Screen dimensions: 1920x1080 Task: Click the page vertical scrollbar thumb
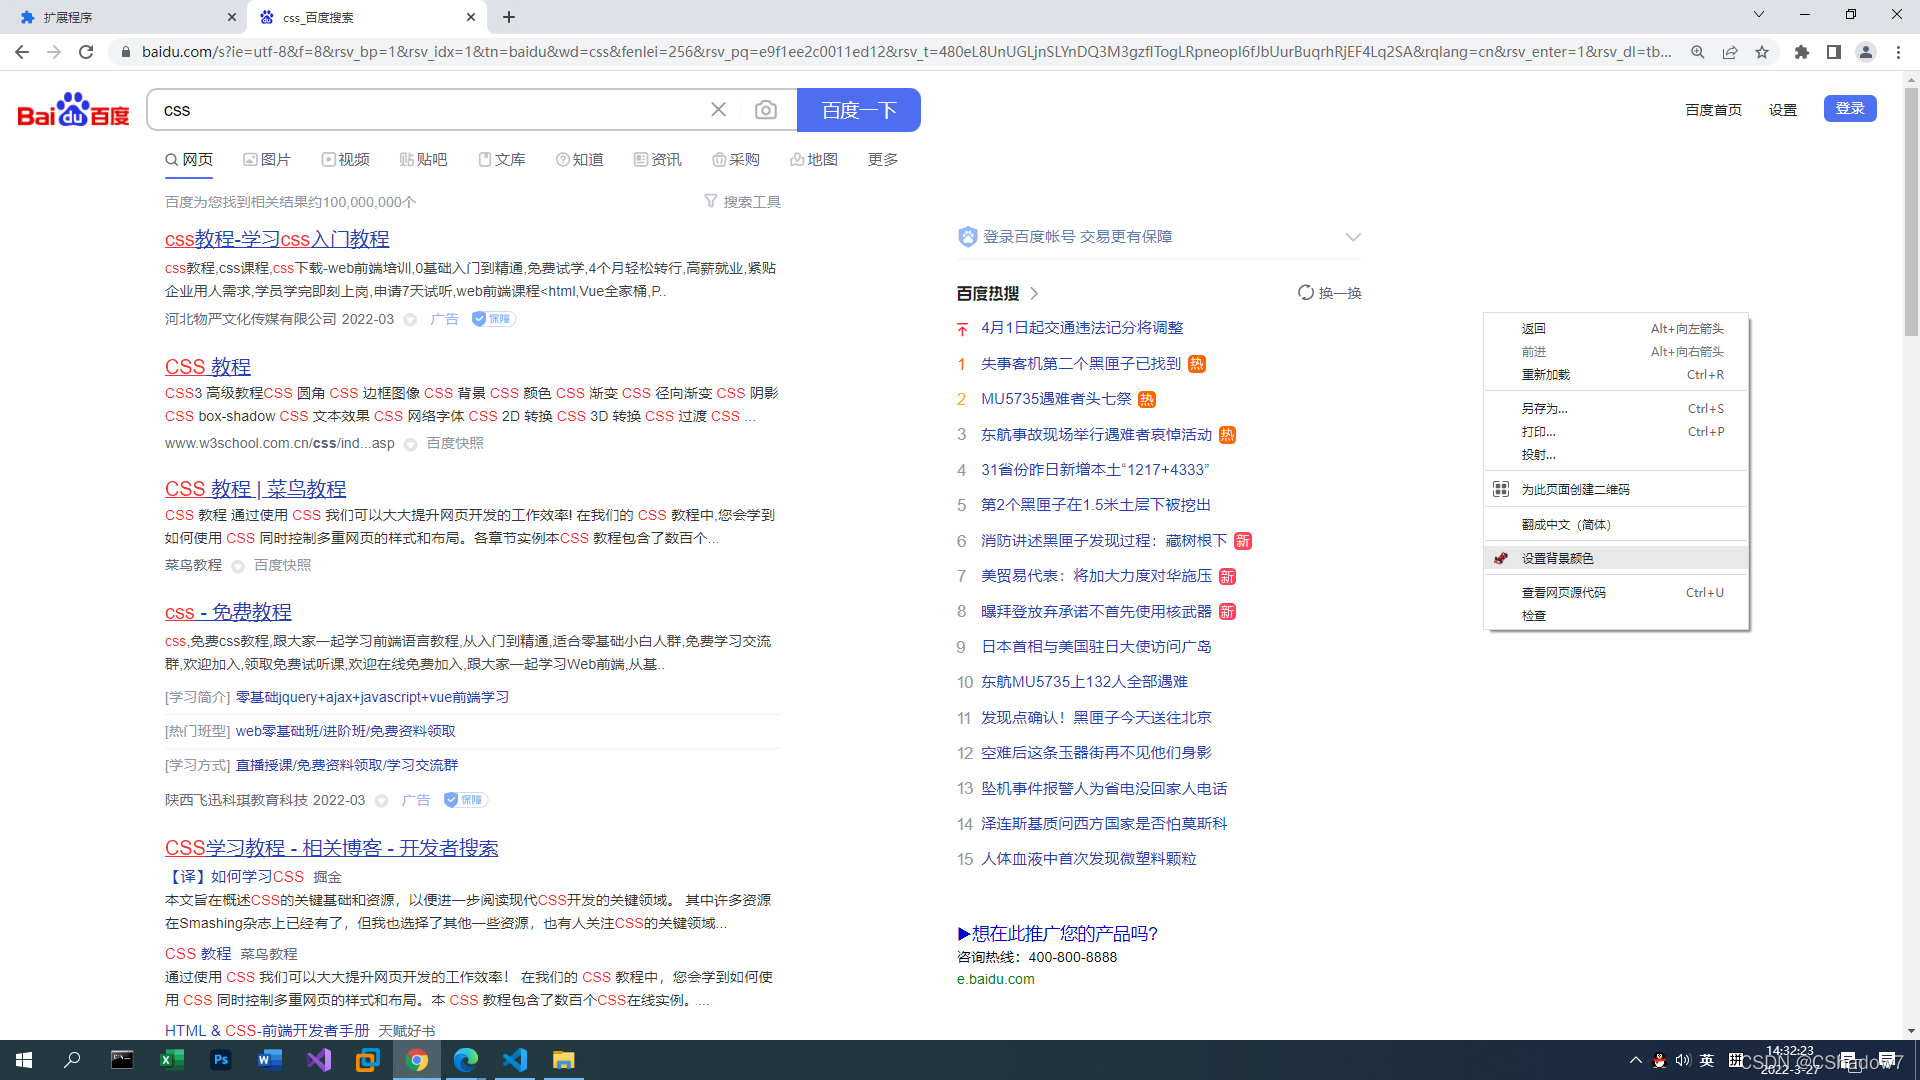(1911, 210)
